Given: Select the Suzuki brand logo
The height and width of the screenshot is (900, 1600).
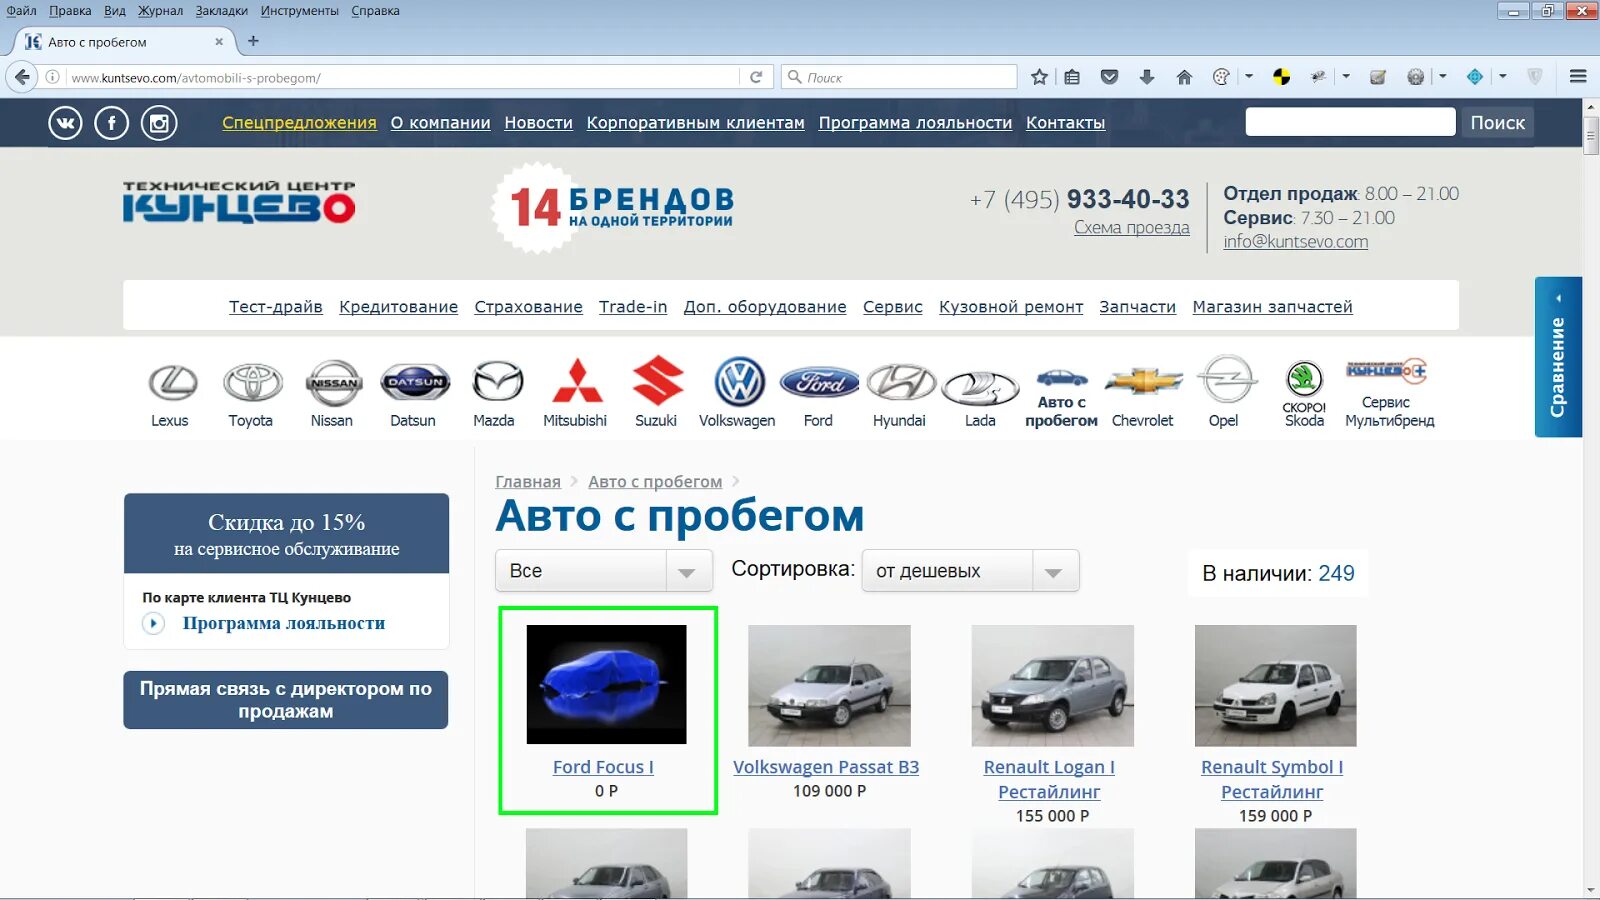Looking at the screenshot, I should [x=658, y=381].
